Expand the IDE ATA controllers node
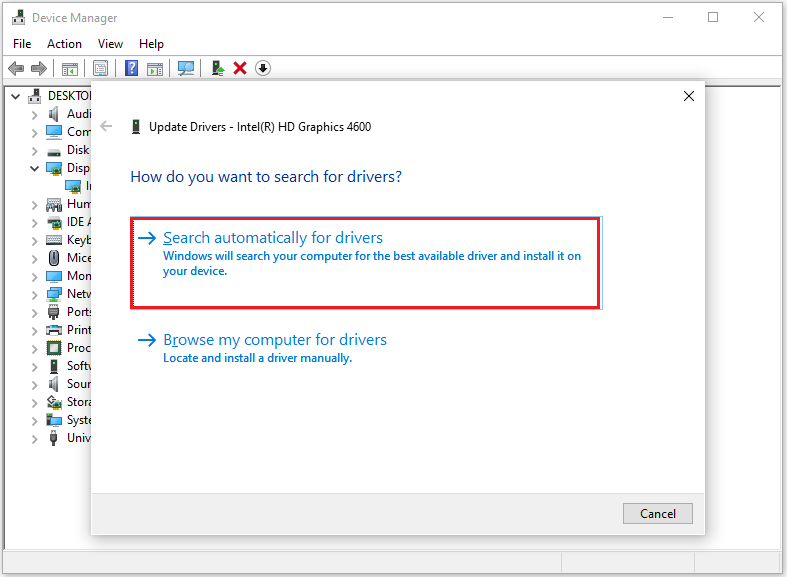The height and width of the screenshot is (577, 787). tap(34, 223)
